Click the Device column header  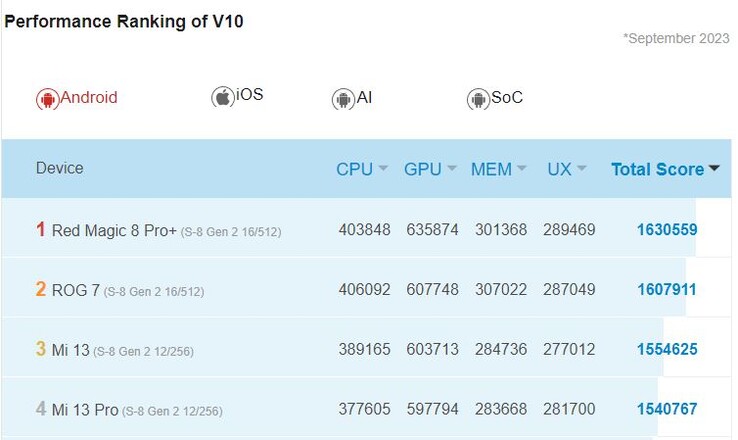click(60, 168)
